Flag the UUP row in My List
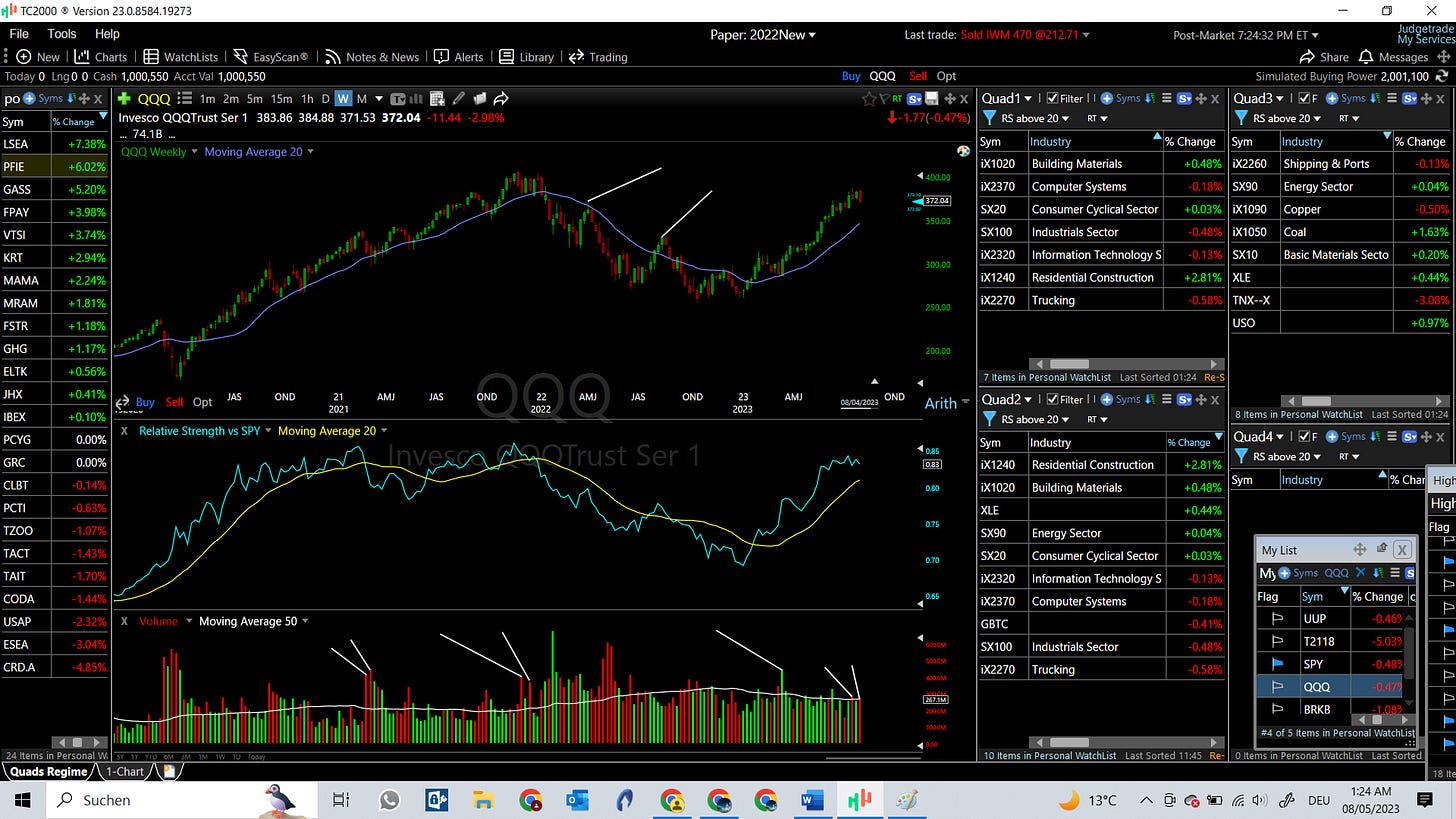This screenshot has height=819, width=1456. coord(1276,618)
